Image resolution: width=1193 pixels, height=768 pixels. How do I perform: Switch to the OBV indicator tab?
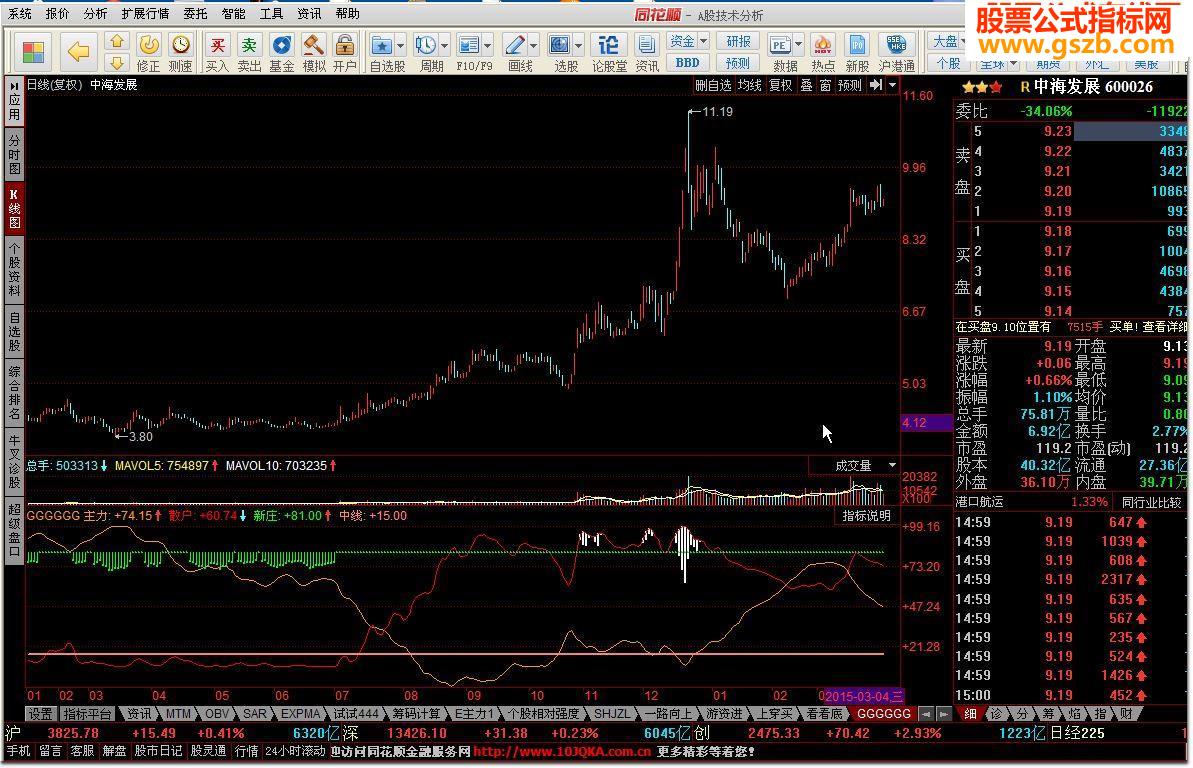pos(217,713)
